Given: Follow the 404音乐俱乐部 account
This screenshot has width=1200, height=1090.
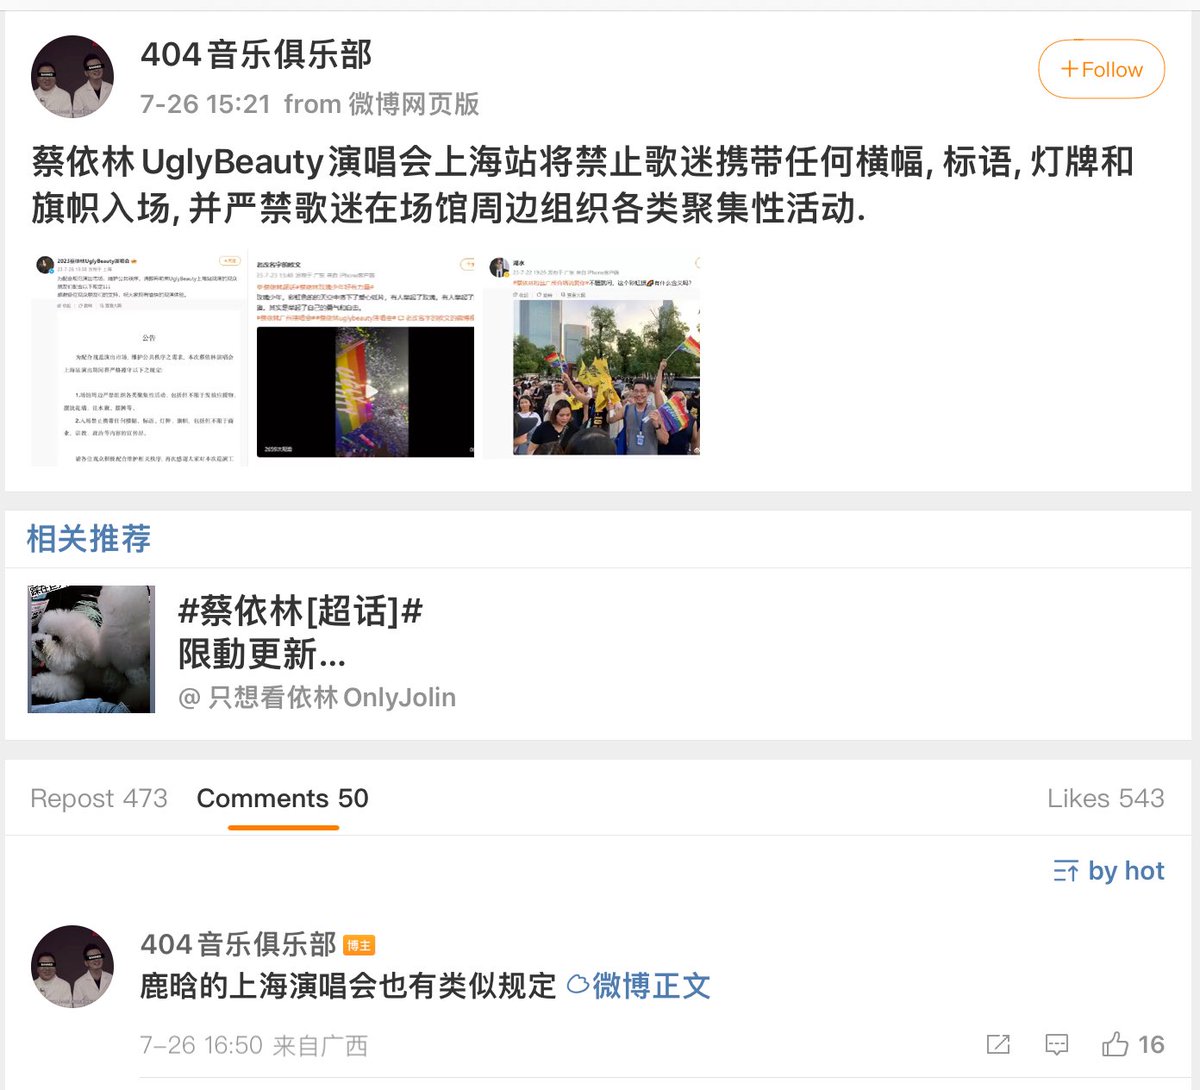Looking at the screenshot, I should coord(1101,69).
